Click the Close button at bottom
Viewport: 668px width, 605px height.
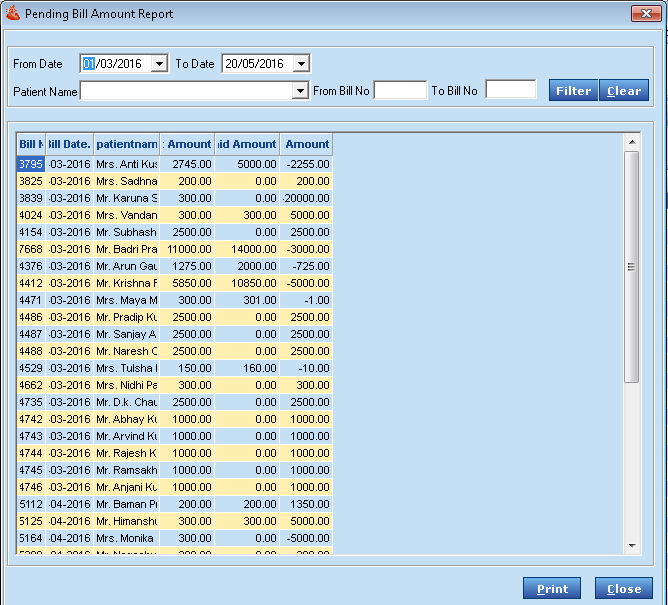623,589
